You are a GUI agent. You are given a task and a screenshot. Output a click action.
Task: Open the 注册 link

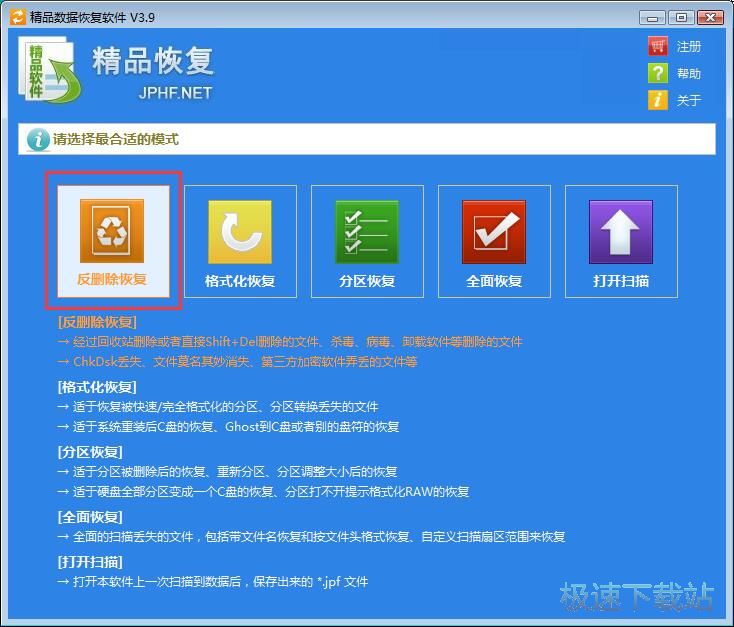(x=689, y=46)
